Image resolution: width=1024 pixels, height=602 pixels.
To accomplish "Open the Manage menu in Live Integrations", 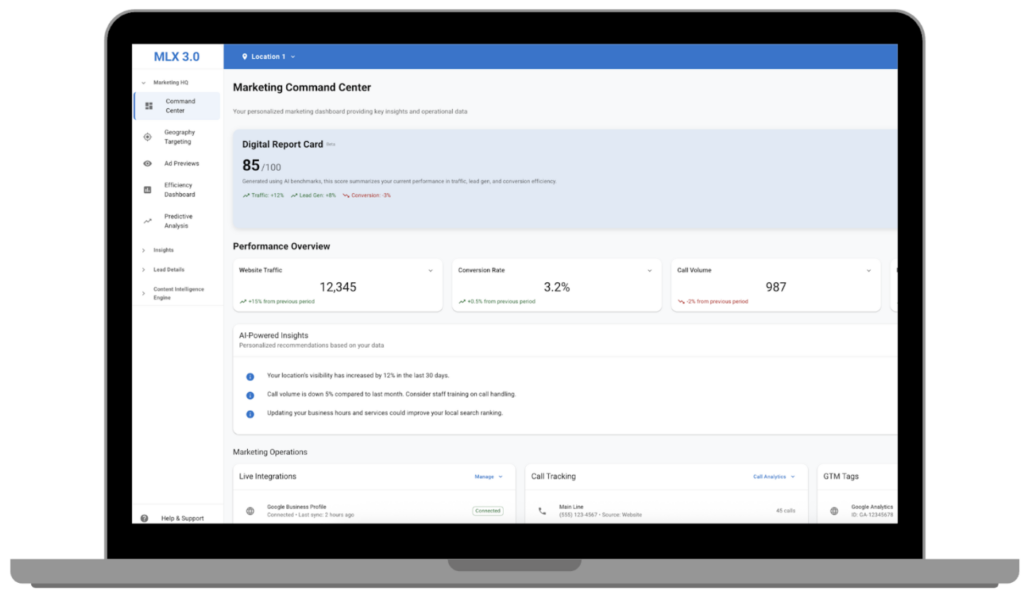I will click(489, 477).
